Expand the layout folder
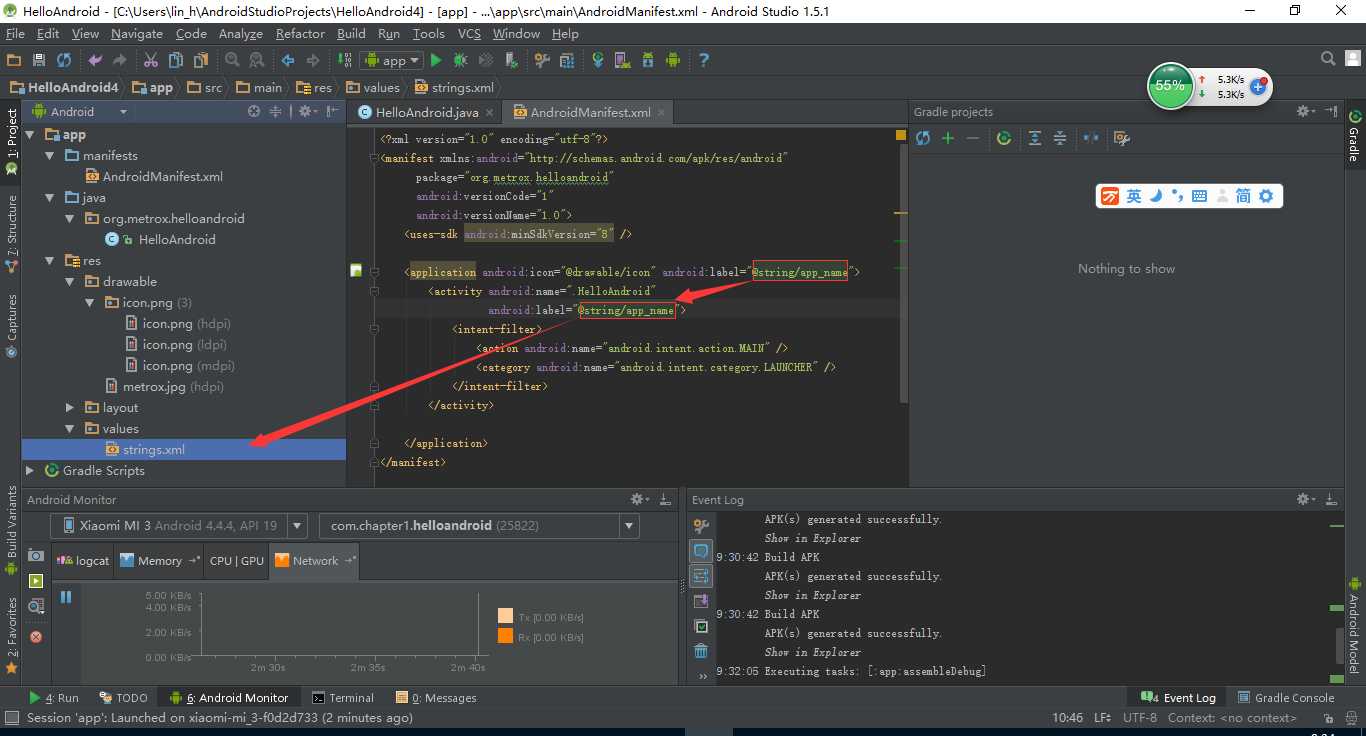 tap(70, 408)
